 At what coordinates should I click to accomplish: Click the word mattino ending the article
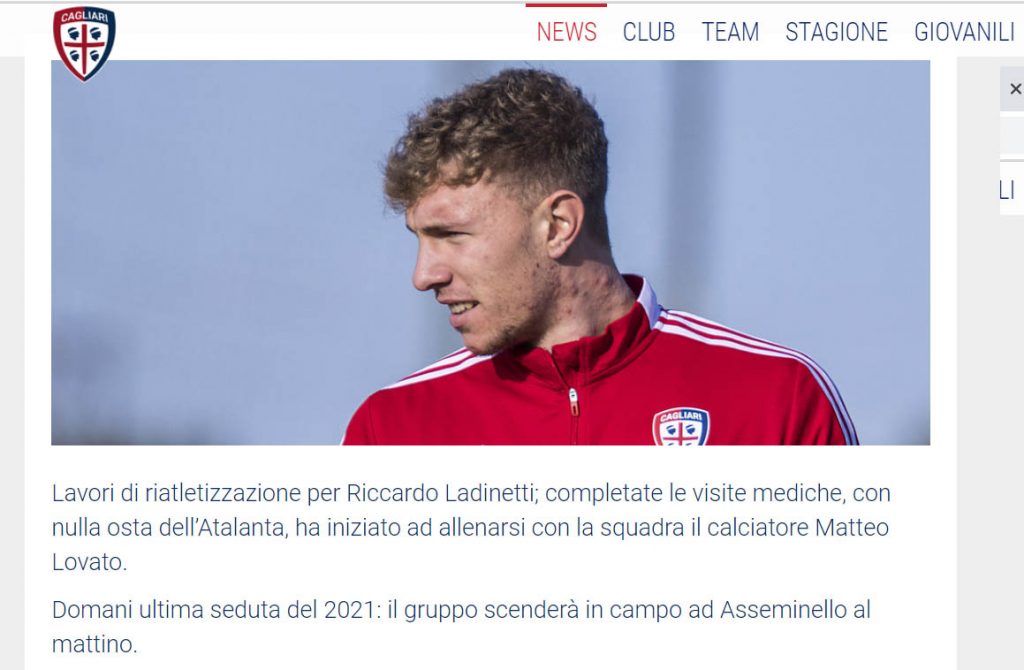(x=92, y=645)
